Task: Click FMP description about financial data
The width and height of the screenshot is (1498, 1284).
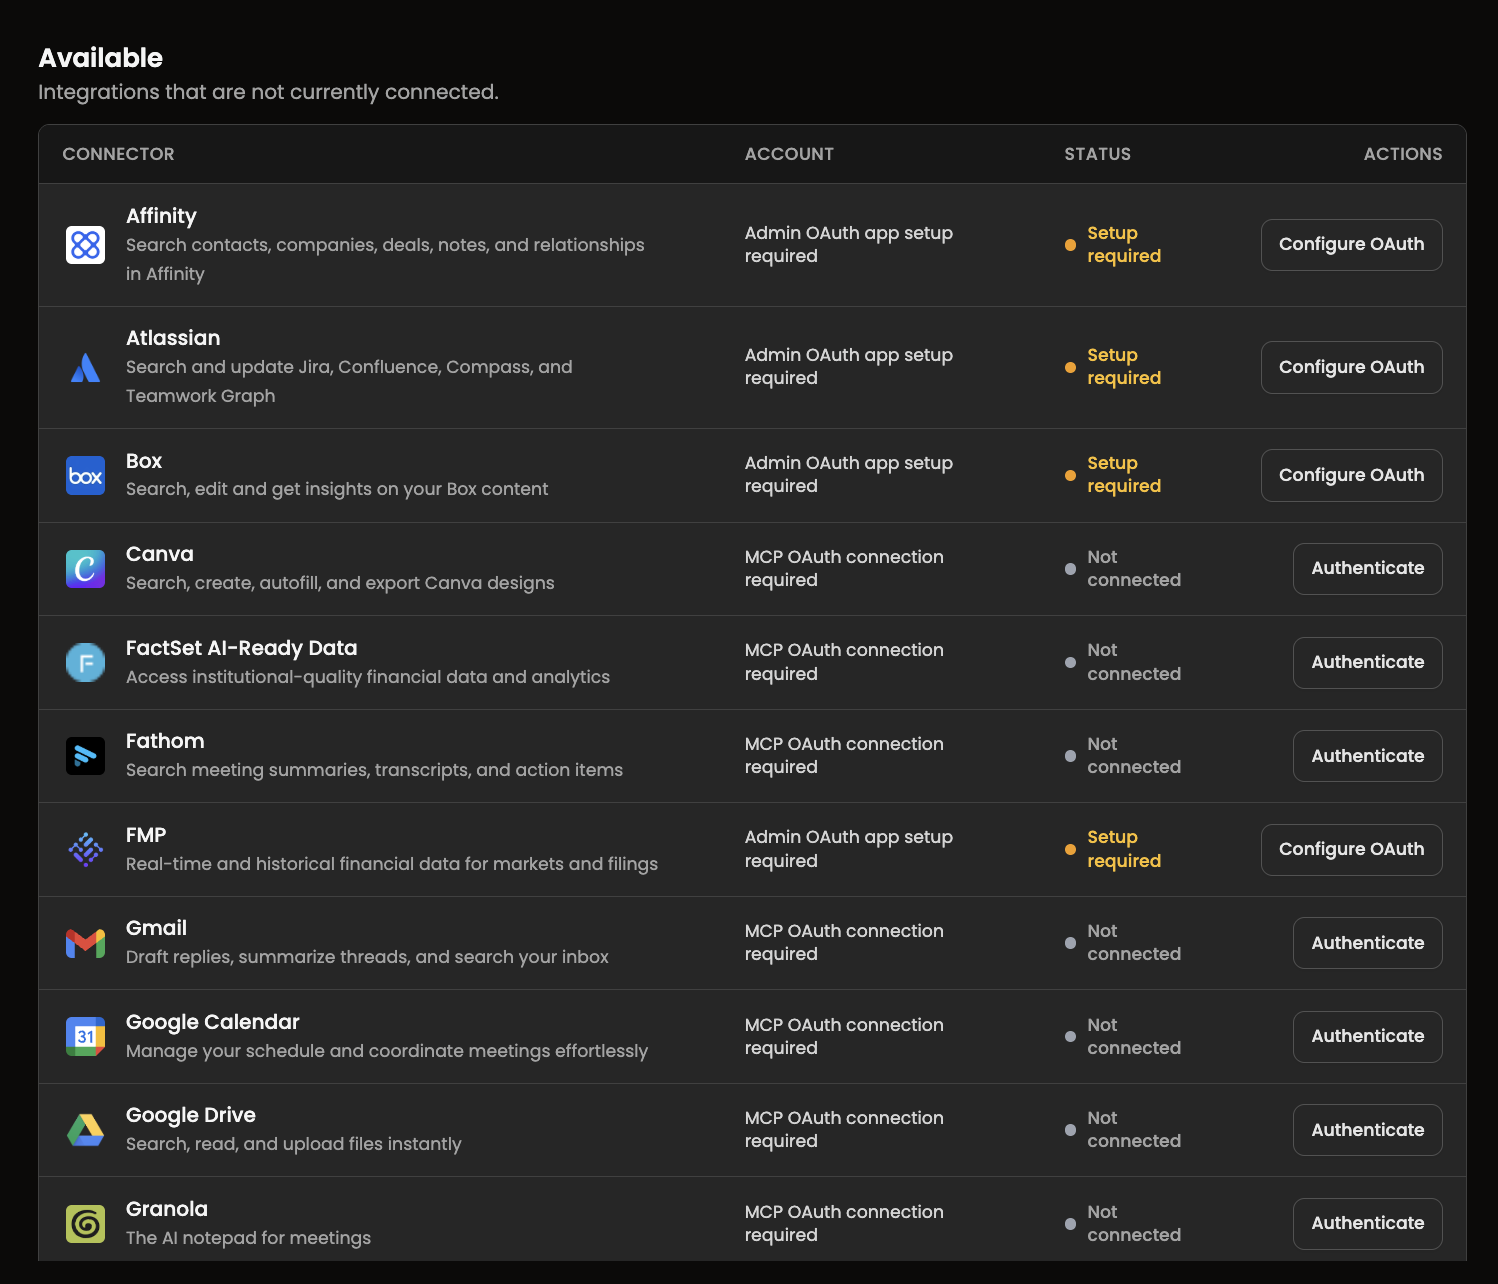Action: click(392, 864)
